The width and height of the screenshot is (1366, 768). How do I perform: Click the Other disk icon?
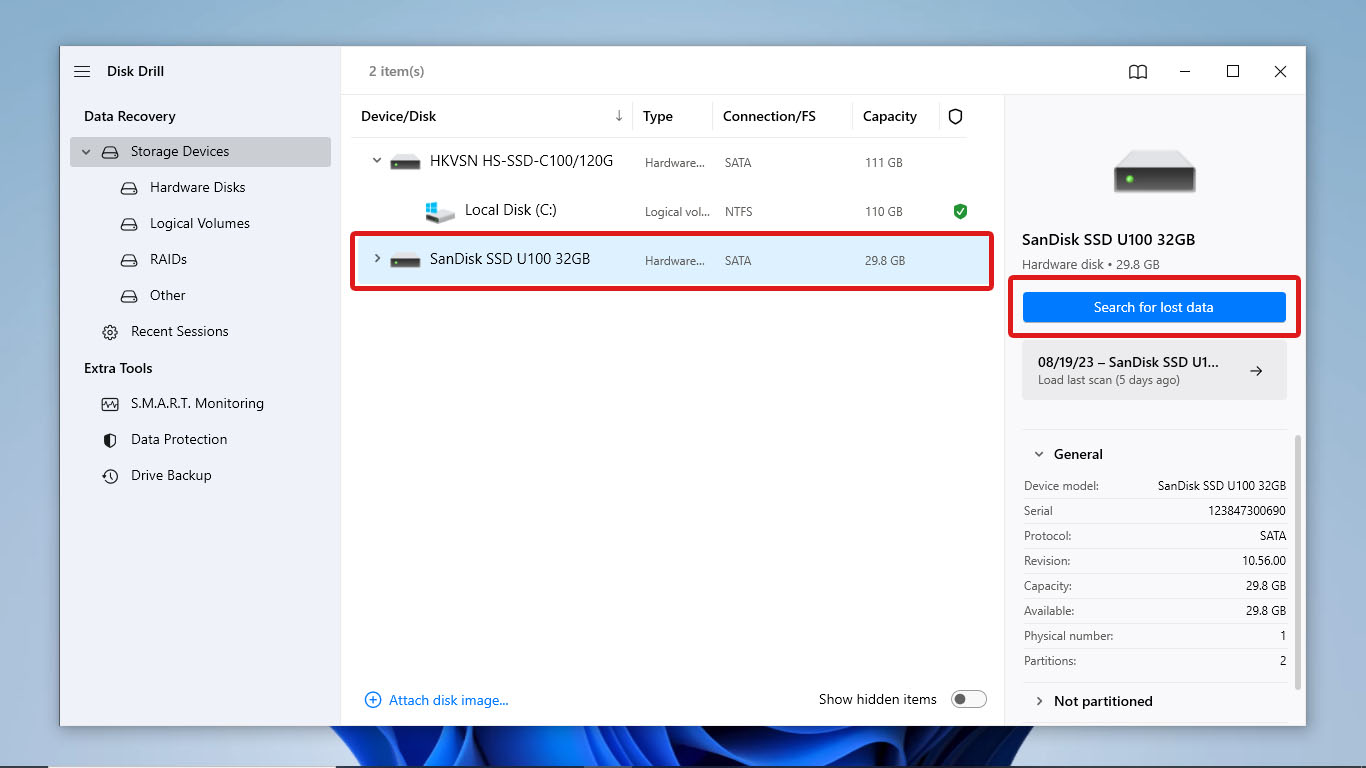[x=129, y=296]
